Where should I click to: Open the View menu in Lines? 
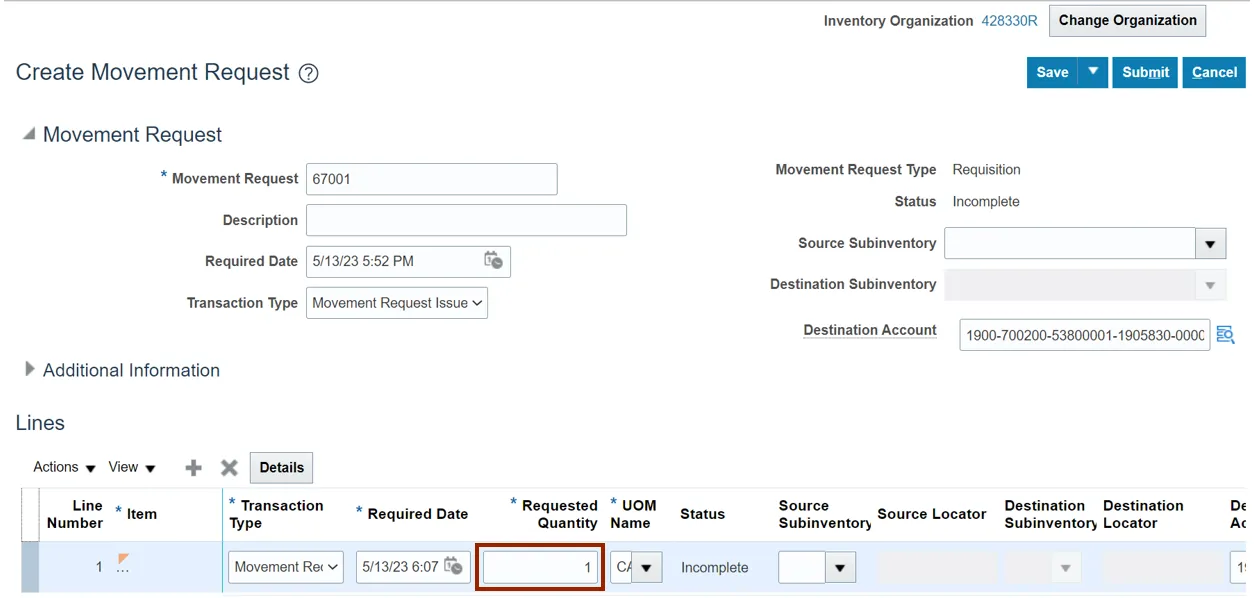coord(132,467)
